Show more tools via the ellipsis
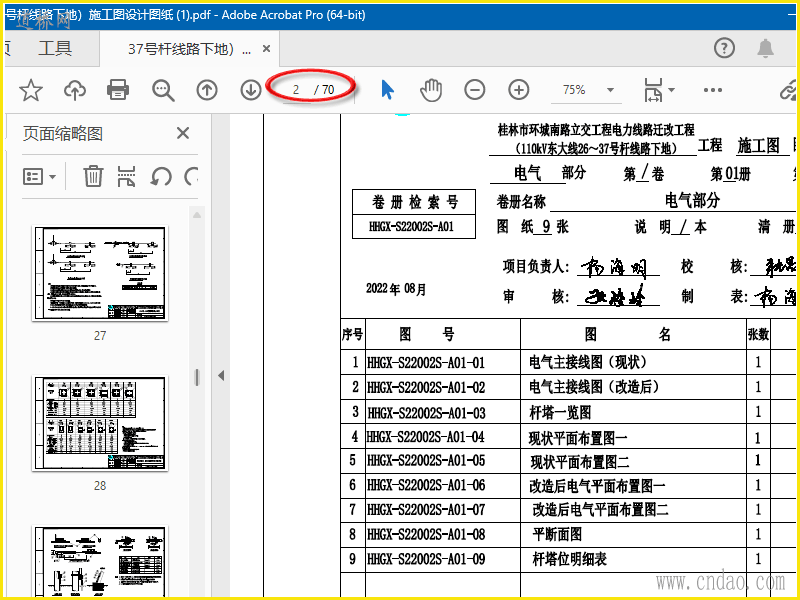The width and height of the screenshot is (800, 600). coord(712,90)
